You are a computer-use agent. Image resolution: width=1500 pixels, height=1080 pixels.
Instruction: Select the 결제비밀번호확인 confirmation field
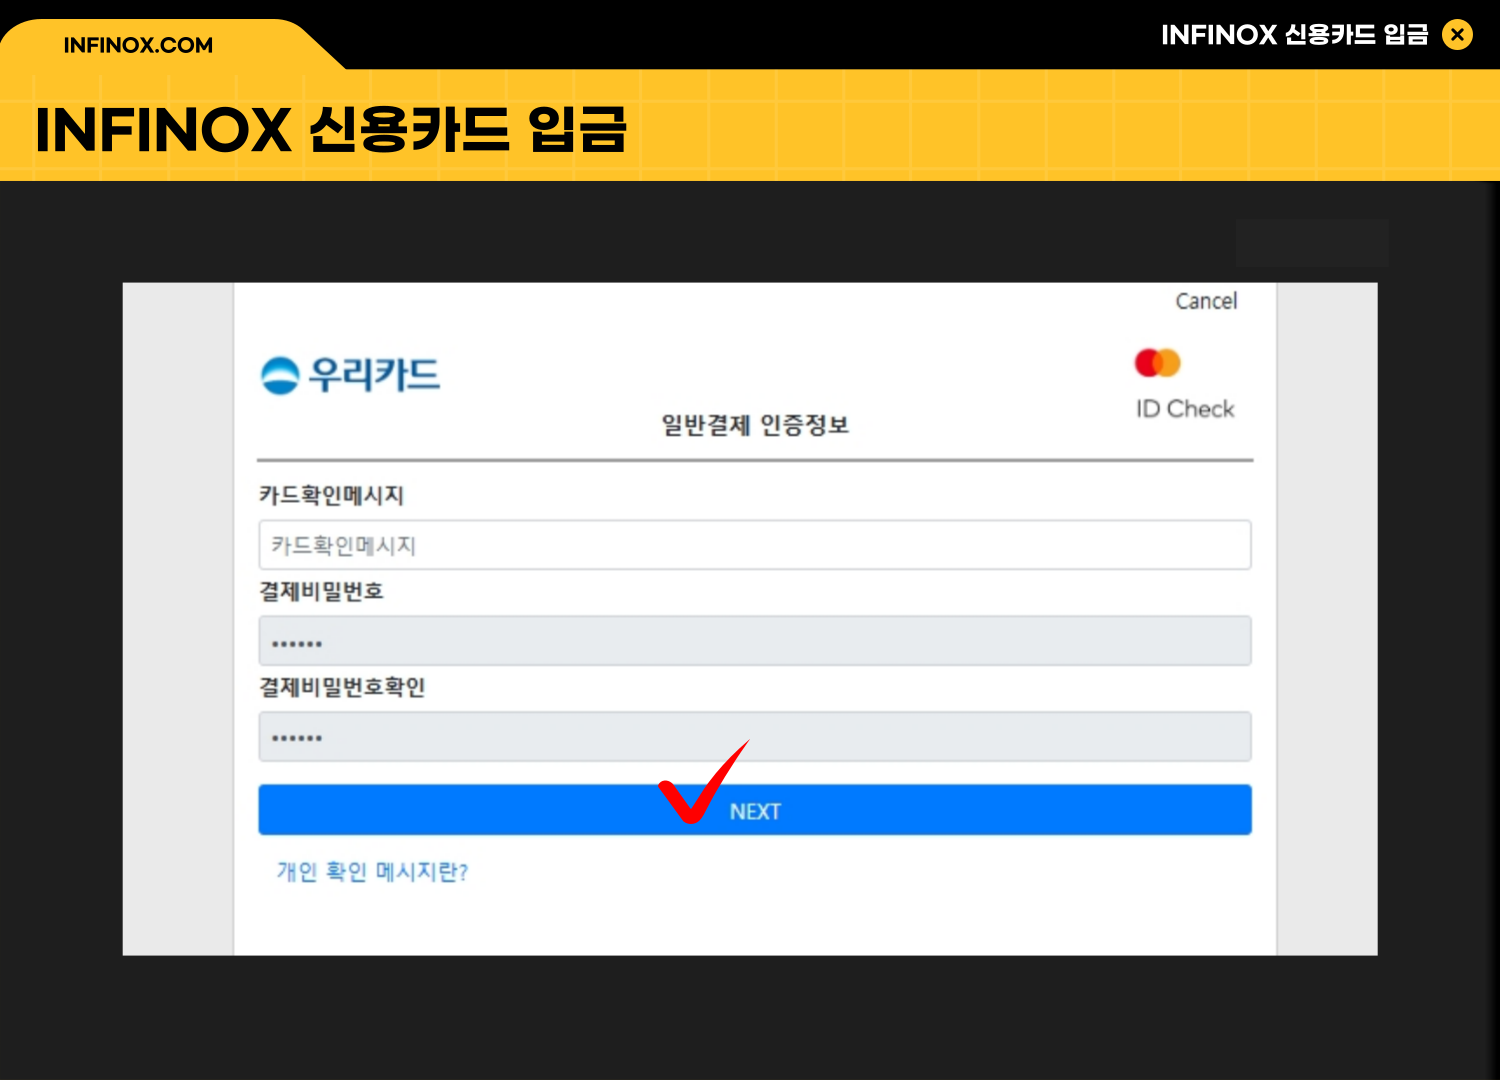(755, 737)
